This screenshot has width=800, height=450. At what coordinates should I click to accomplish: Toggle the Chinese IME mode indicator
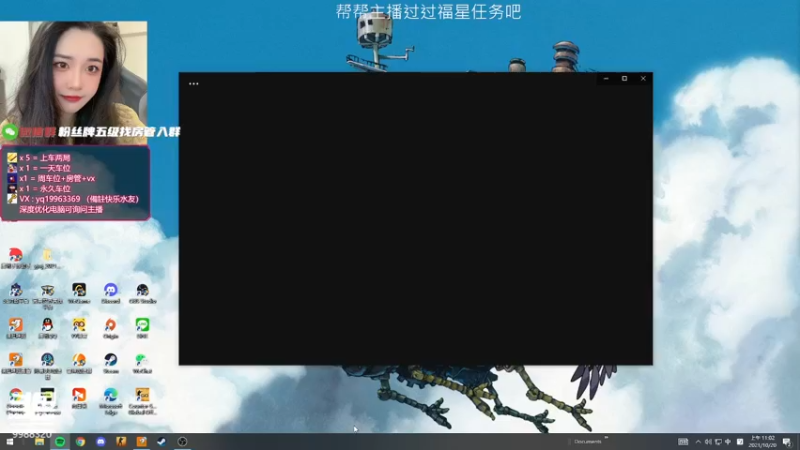[x=728, y=442]
